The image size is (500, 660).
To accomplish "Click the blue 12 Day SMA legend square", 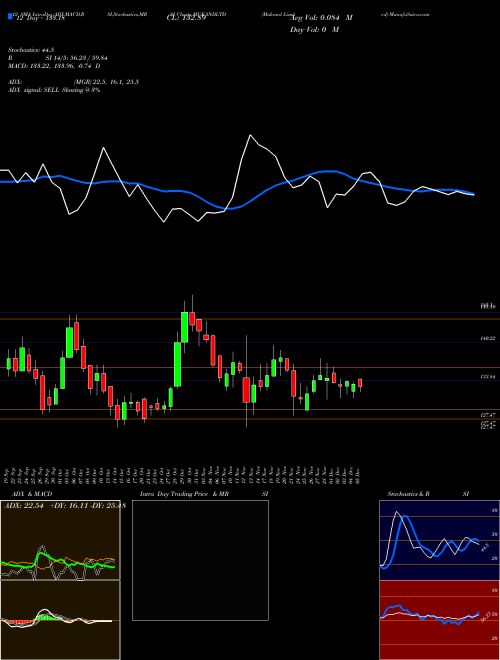I will click(10, 17).
